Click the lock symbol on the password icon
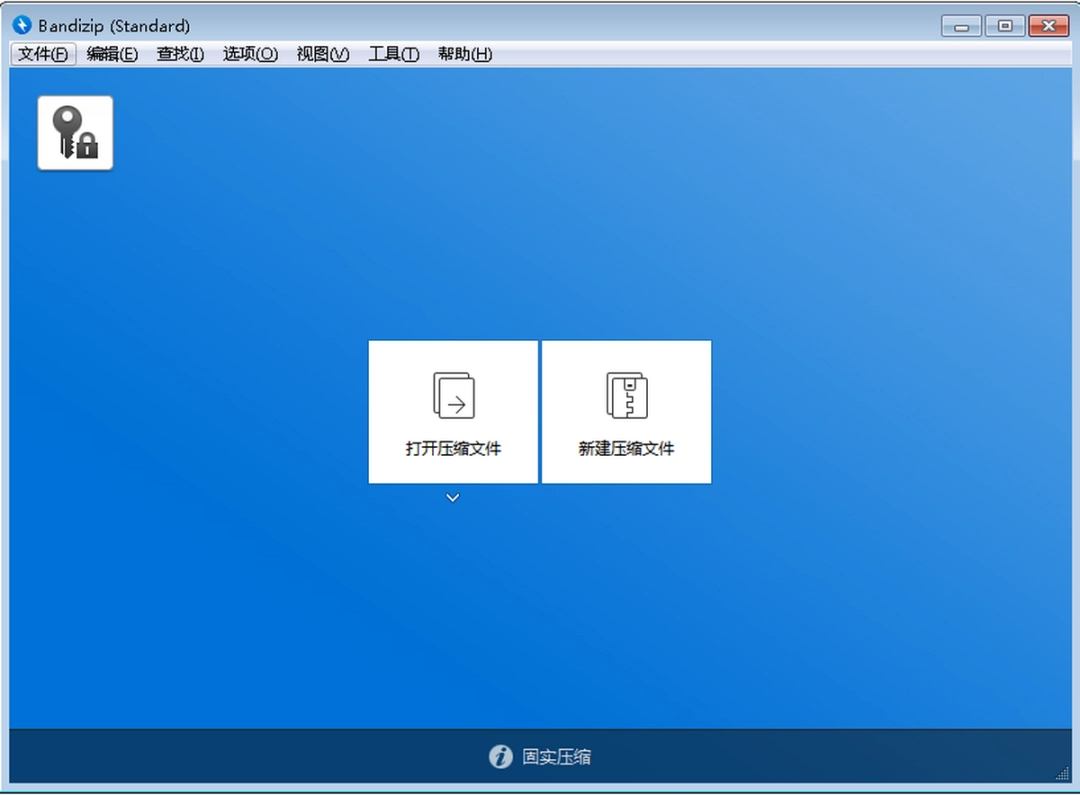Image resolution: width=1080 pixels, height=795 pixels. (85, 147)
